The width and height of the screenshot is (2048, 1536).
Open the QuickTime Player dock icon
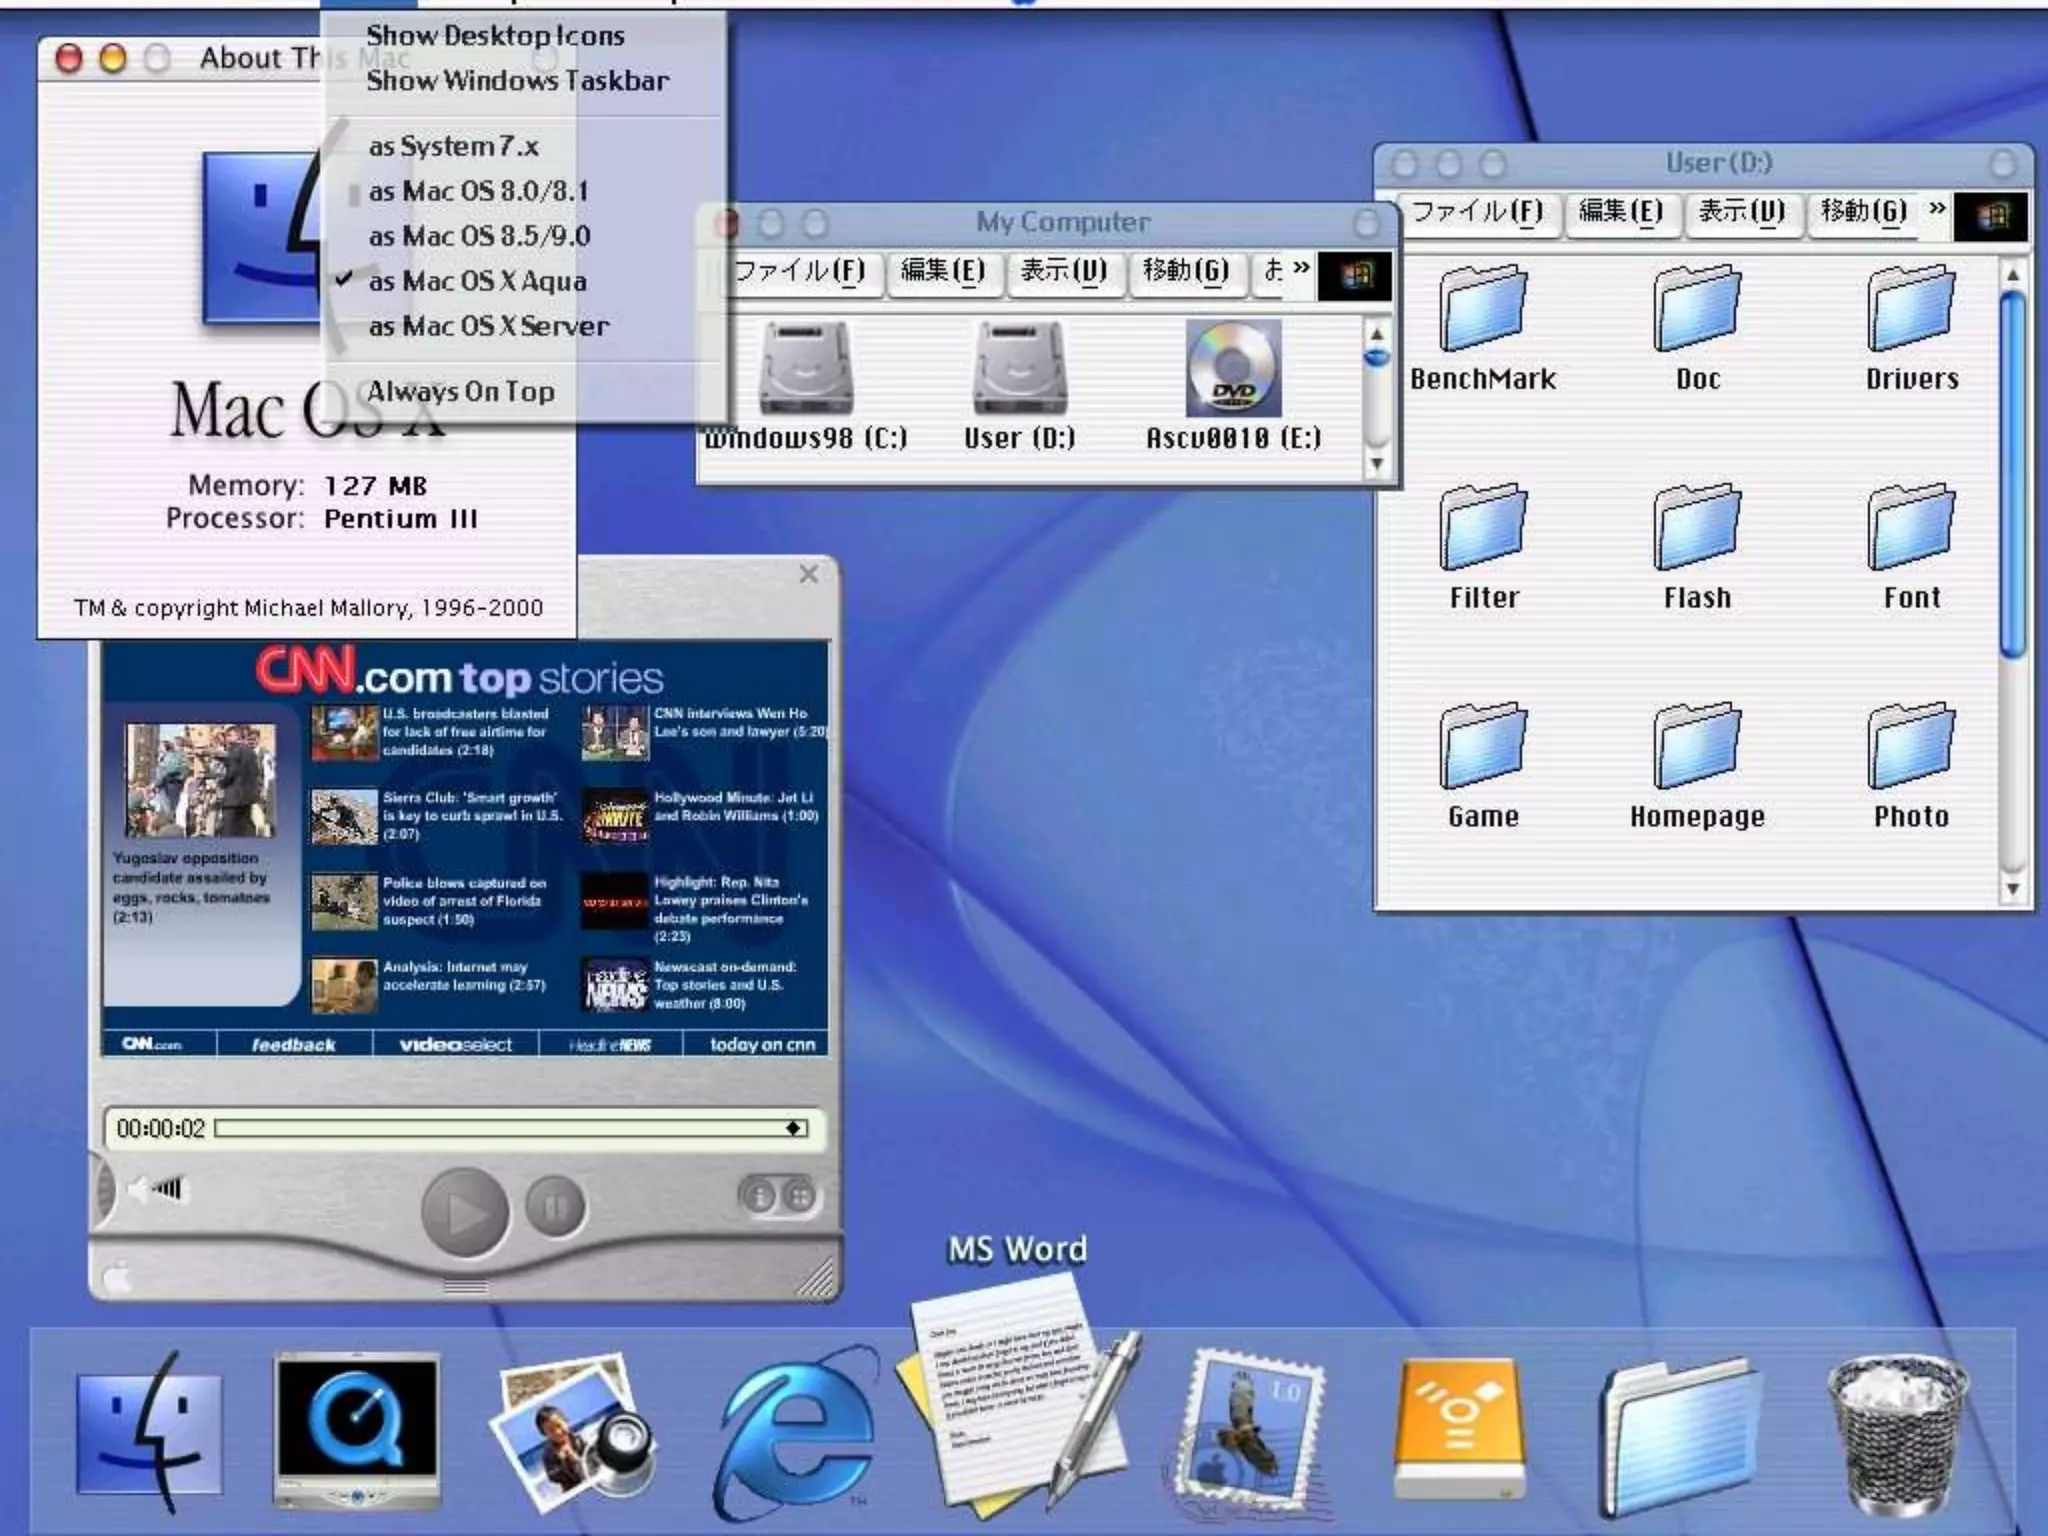[356, 1430]
